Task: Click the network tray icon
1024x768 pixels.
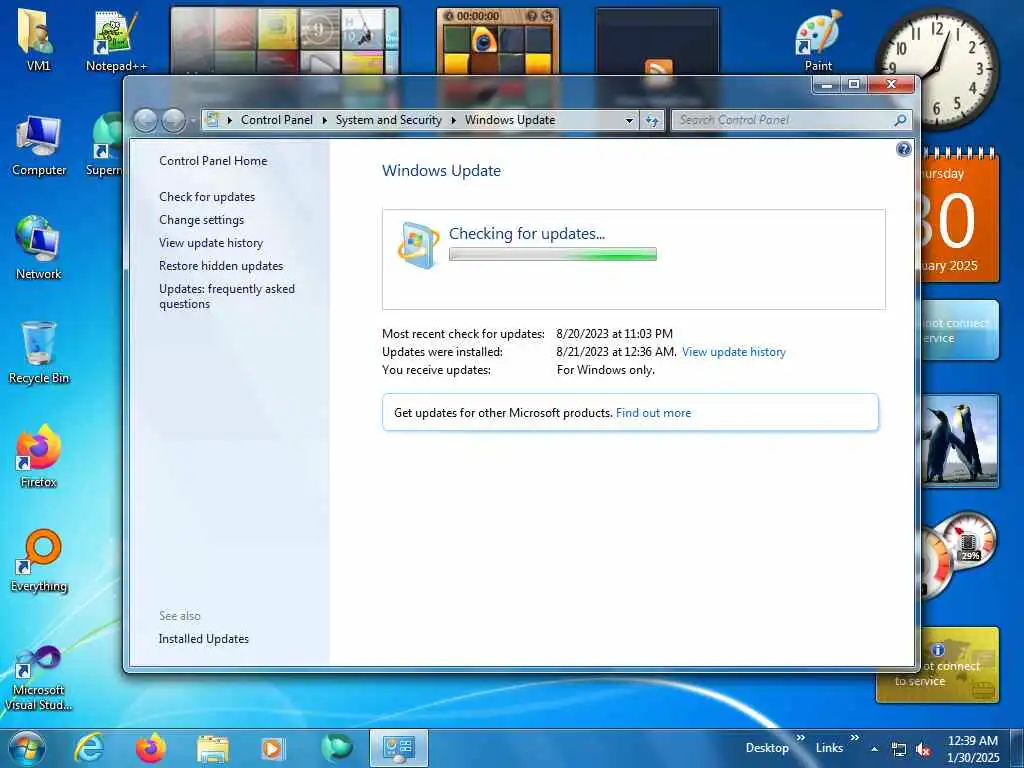Action: click(x=899, y=750)
